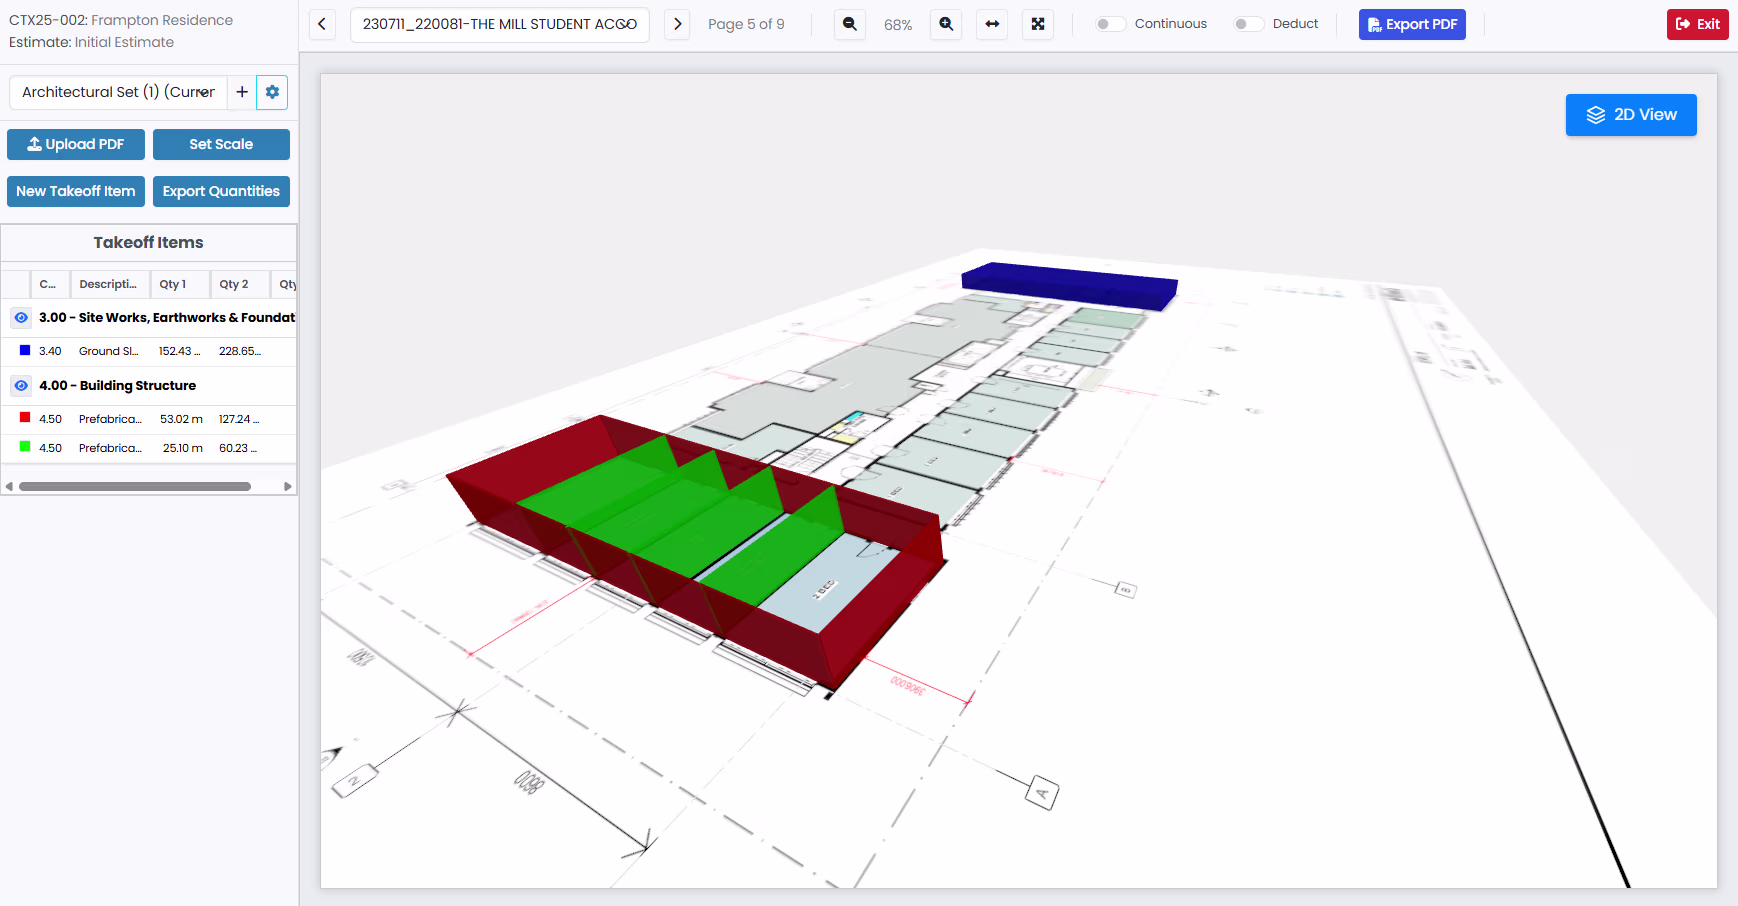Fit page to screen icon
Screen dimensions: 1738x906
[x=1038, y=24]
